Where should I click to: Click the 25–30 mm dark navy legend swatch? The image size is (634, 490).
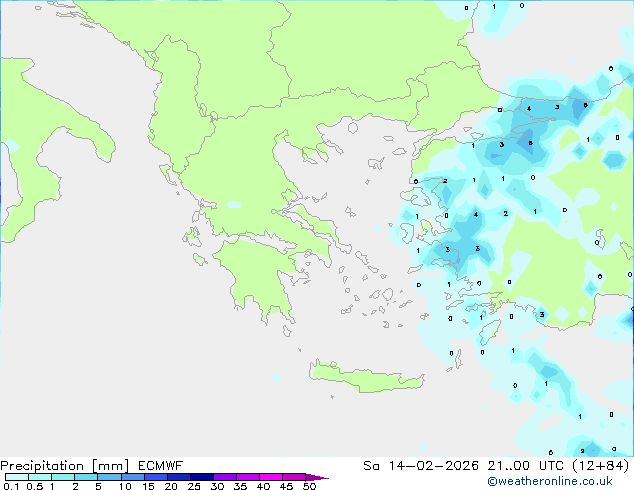point(201,477)
